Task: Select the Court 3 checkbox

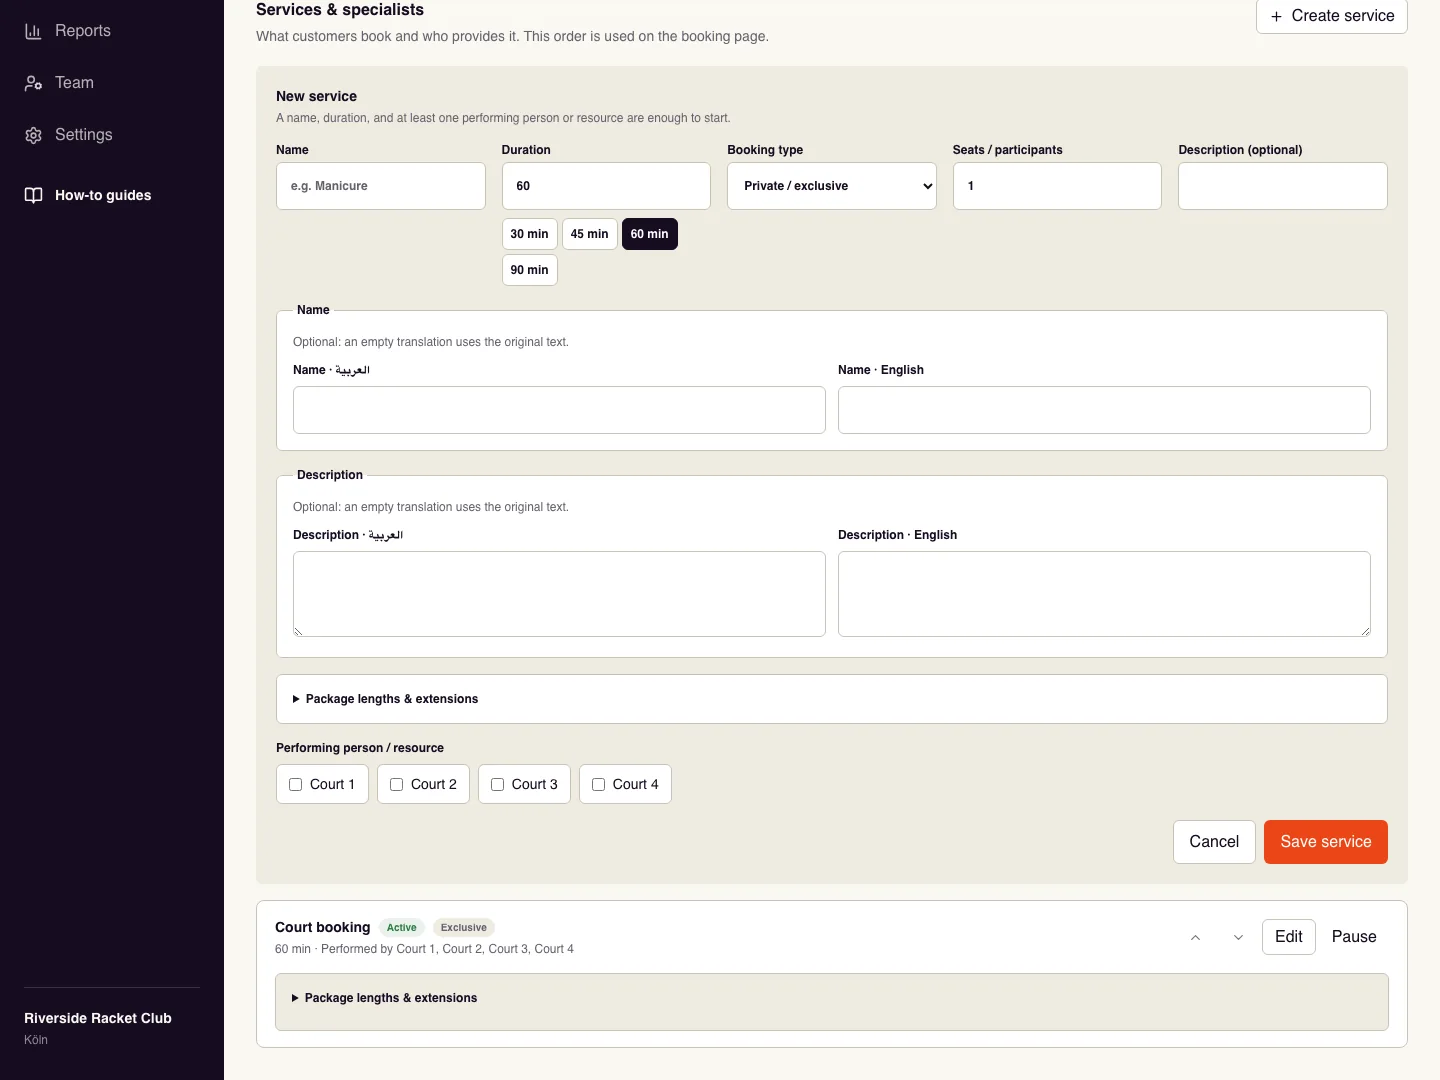Action: 498,784
